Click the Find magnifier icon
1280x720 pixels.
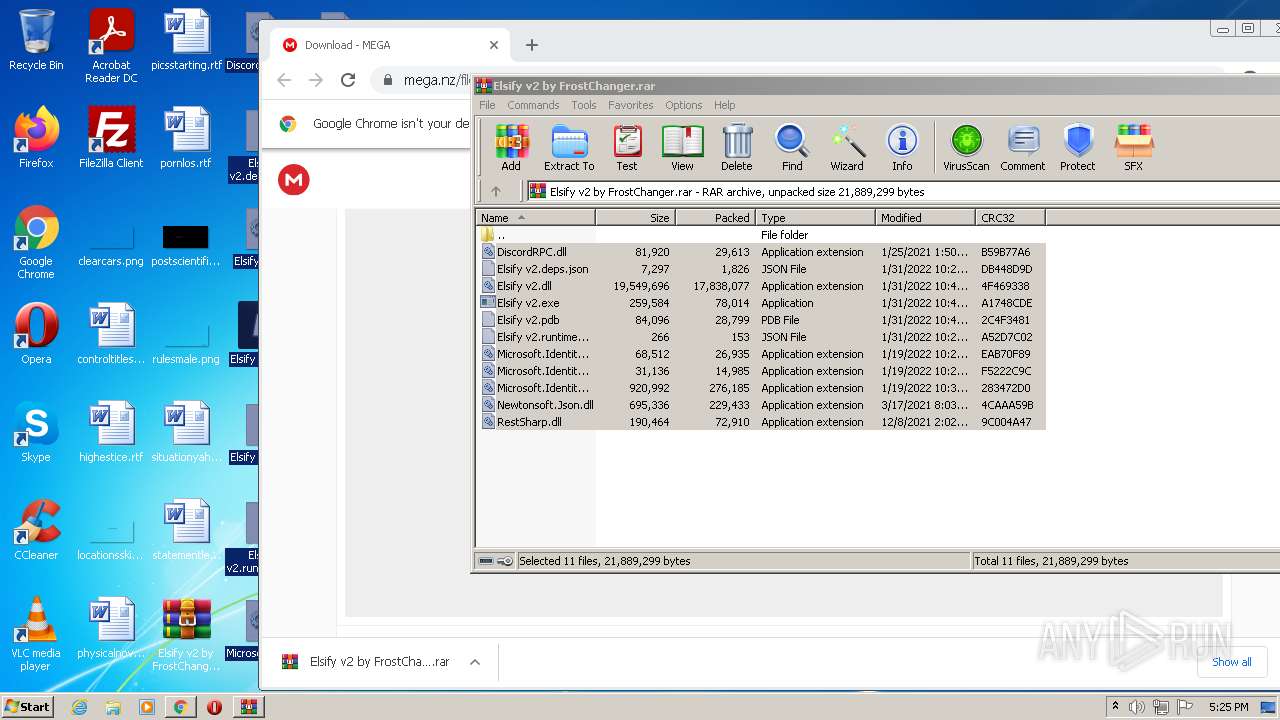click(x=792, y=148)
